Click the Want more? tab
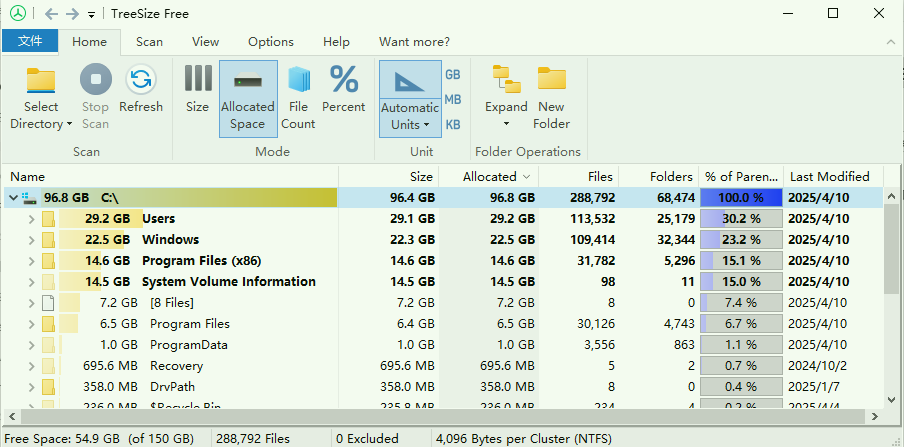Screen dimensions: 904x447 (414, 42)
